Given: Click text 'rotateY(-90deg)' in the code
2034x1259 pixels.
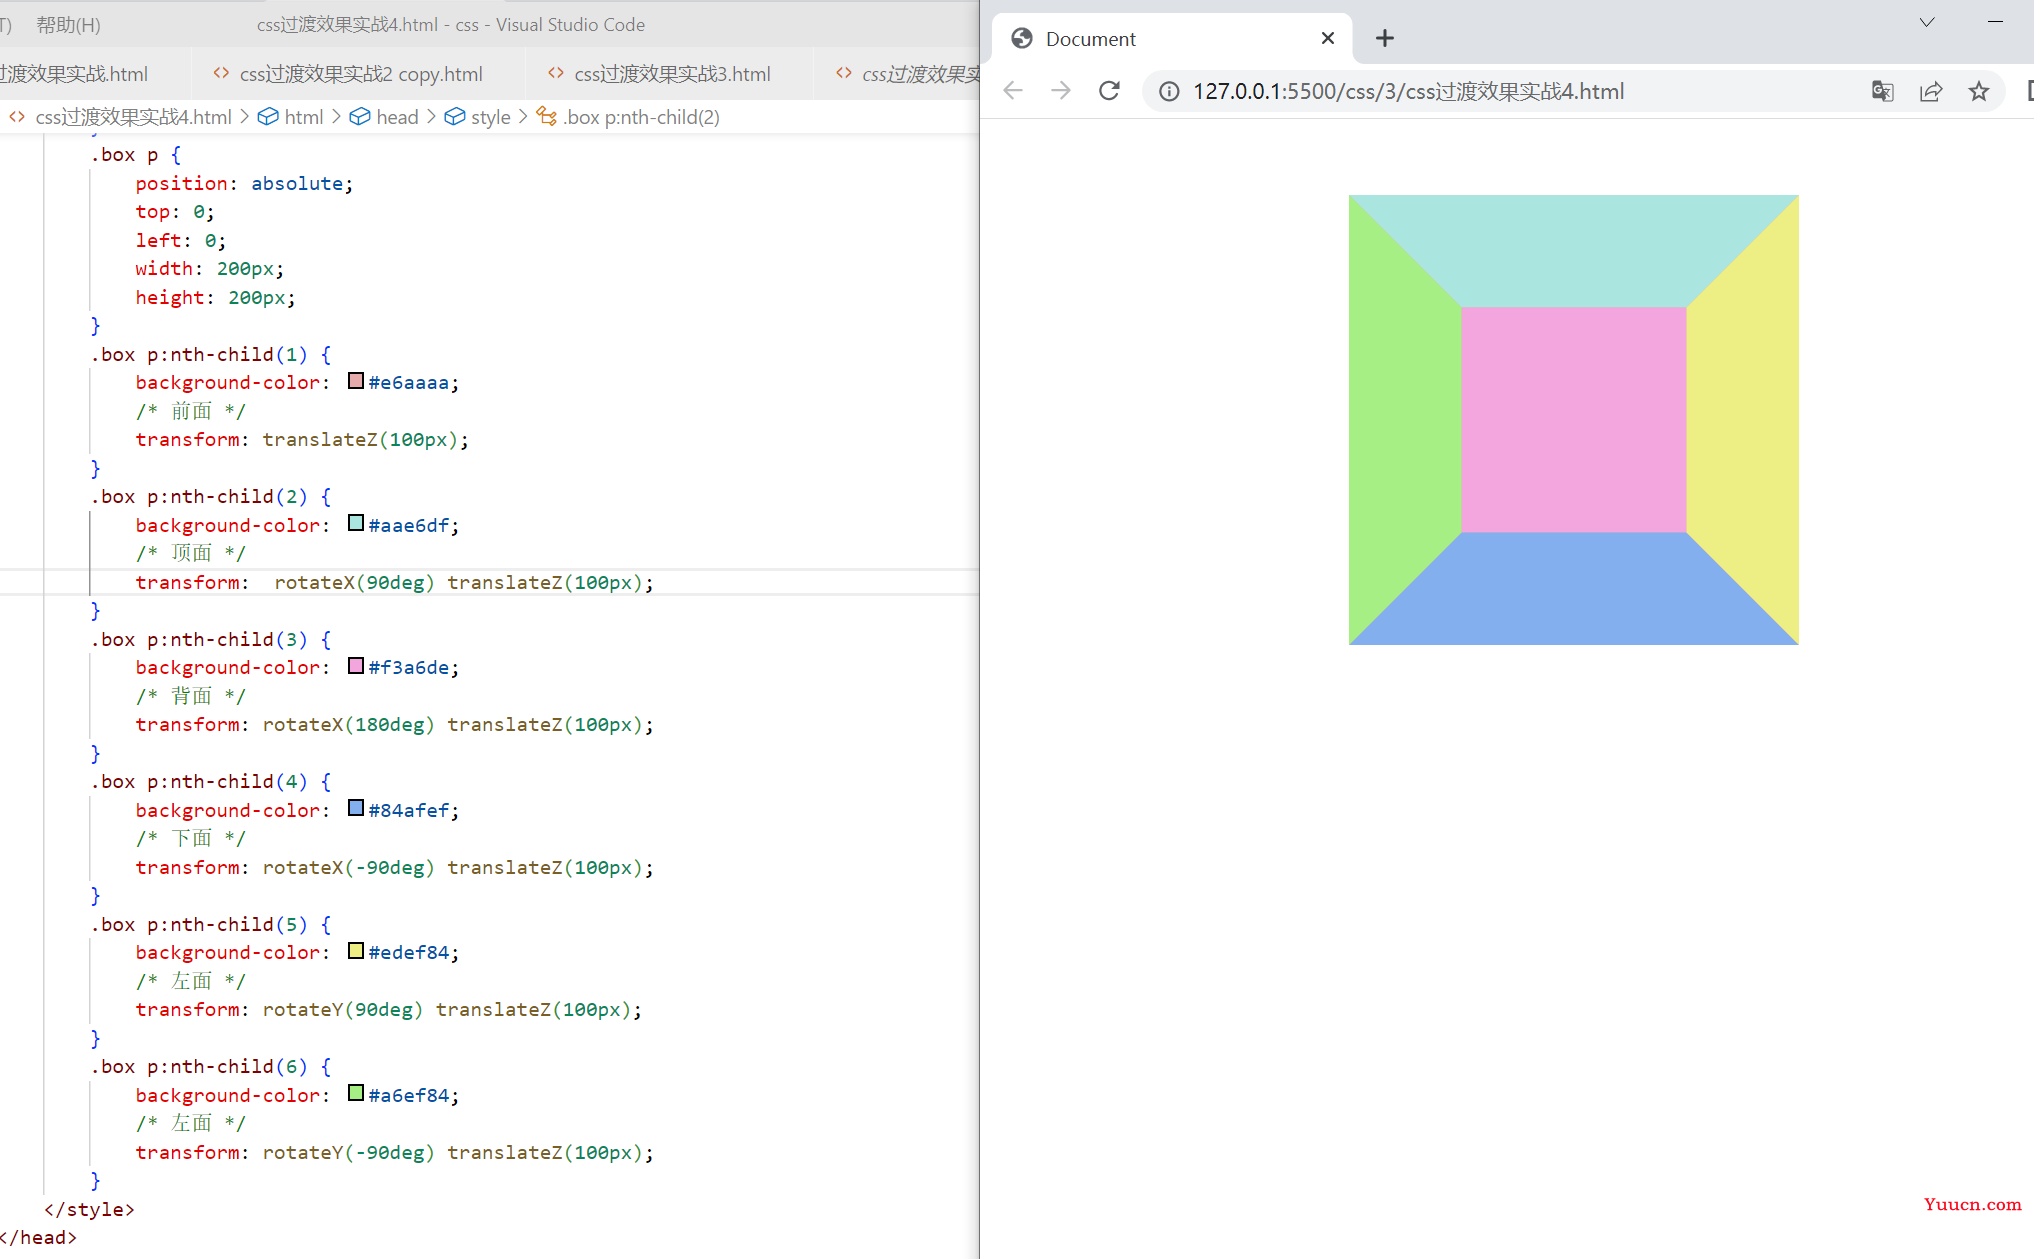Looking at the screenshot, I should 348,1152.
